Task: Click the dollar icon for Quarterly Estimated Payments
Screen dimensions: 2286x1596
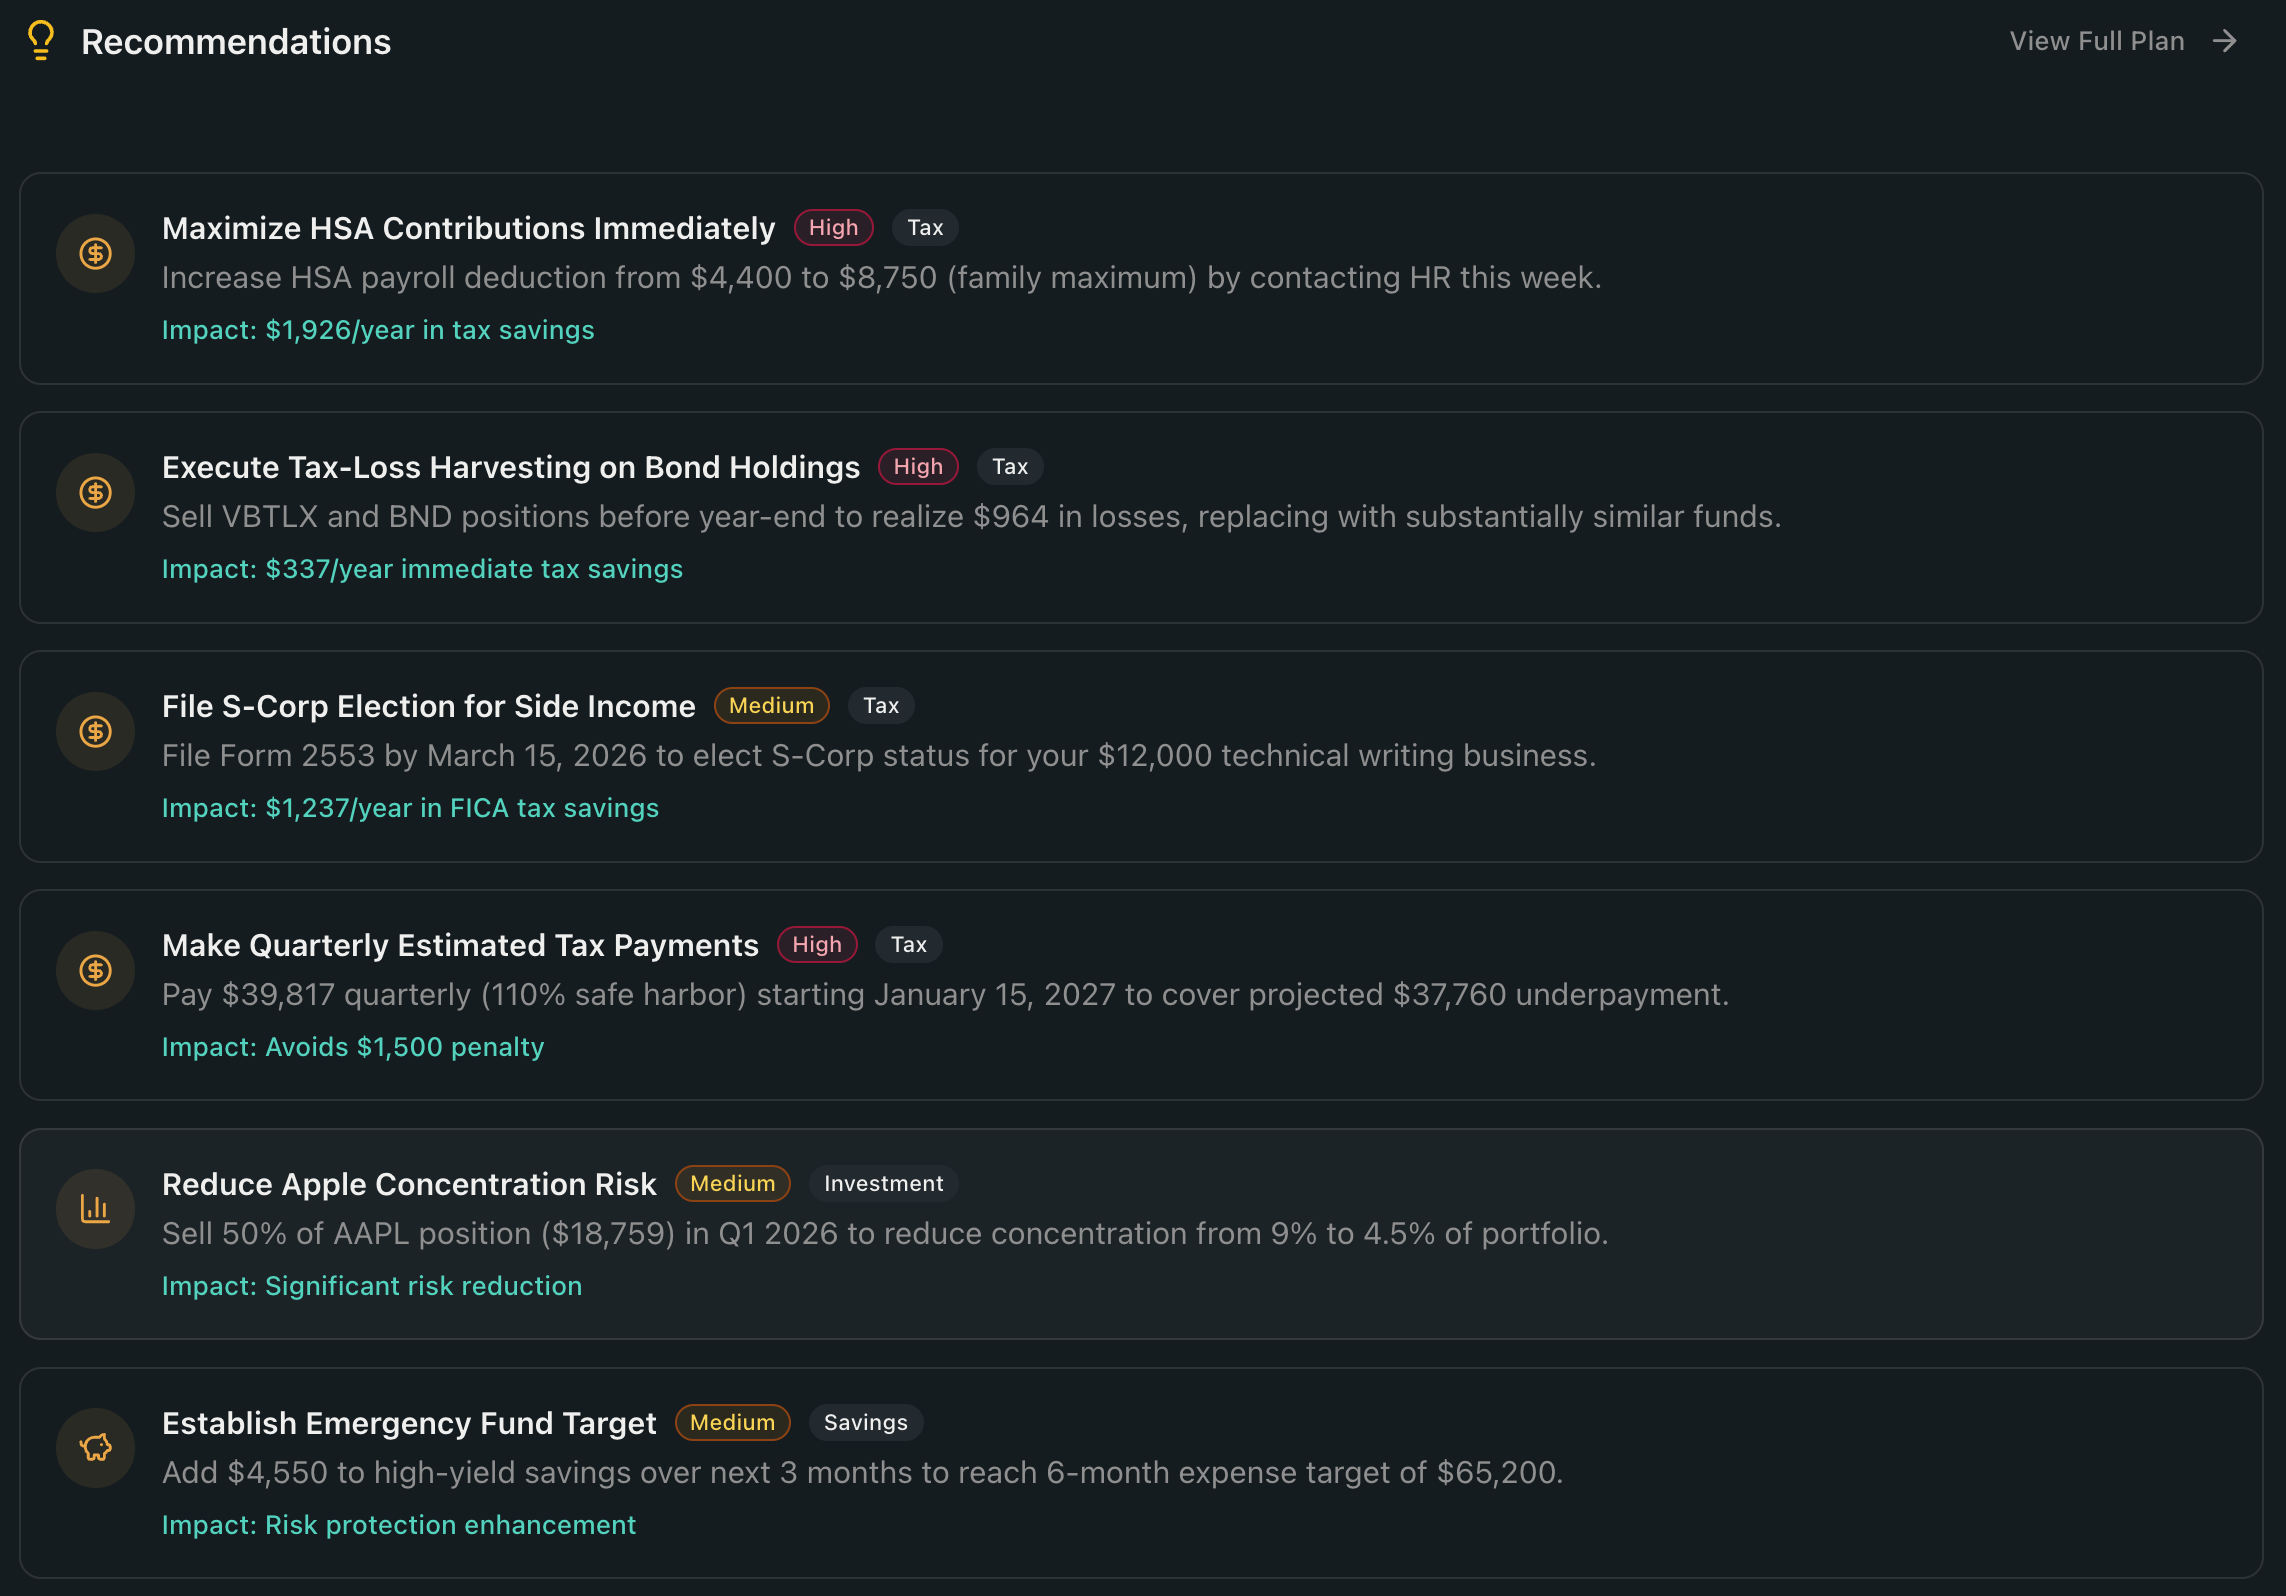Action: [x=95, y=971]
